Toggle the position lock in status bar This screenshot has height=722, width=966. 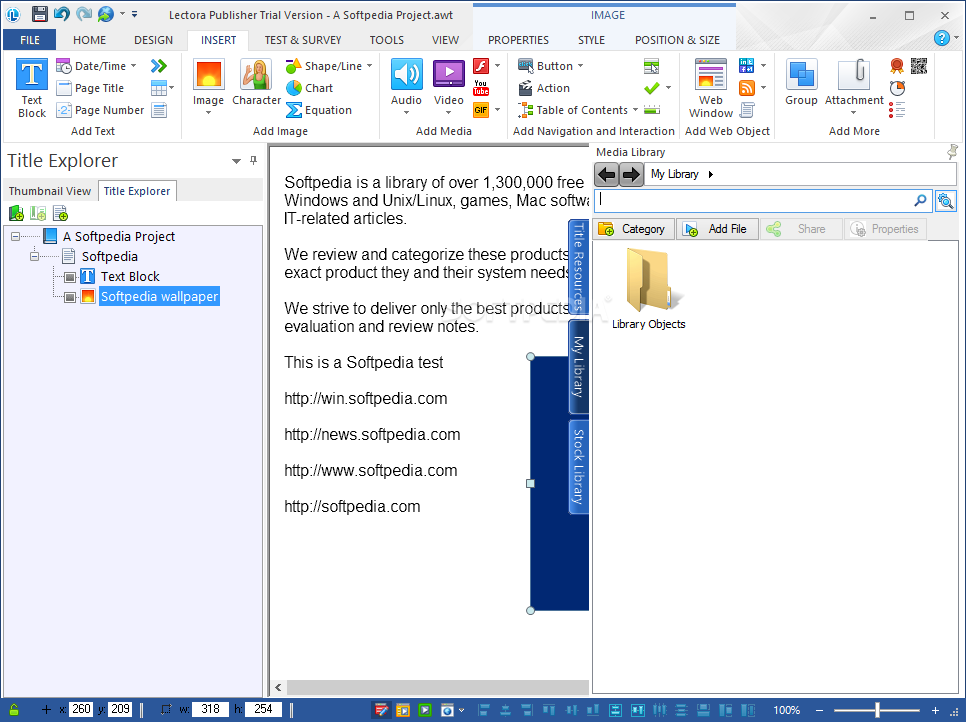pyautogui.click(x=14, y=710)
